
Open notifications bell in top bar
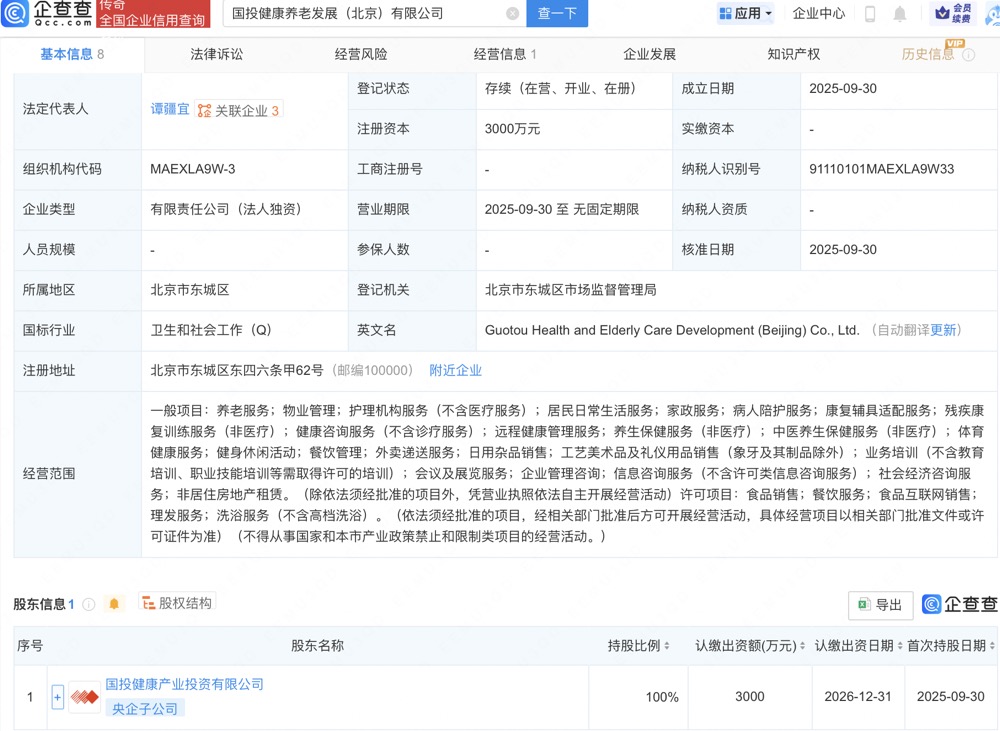click(x=900, y=14)
